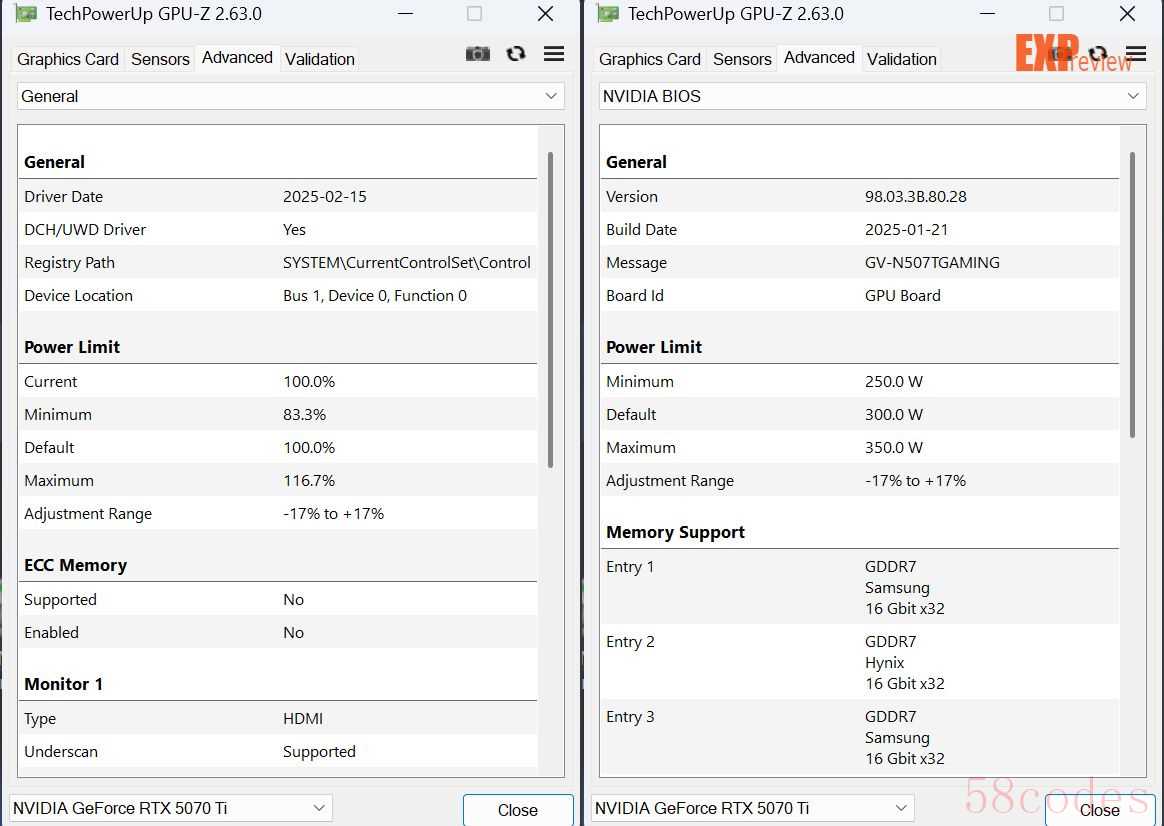Click the Maximum power value 350.0 W
Image resolution: width=1164 pixels, height=826 pixels.
pos(894,448)
